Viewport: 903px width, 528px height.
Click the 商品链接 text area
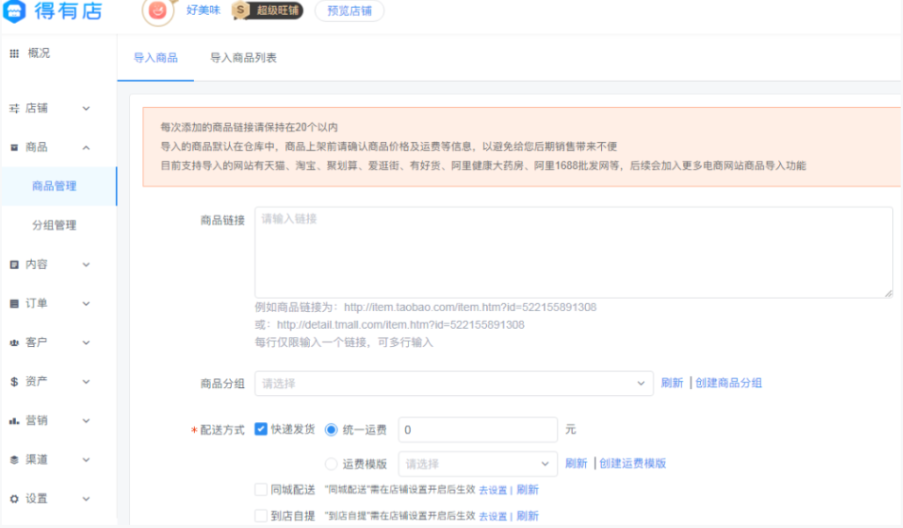click(x=573, y=252)
